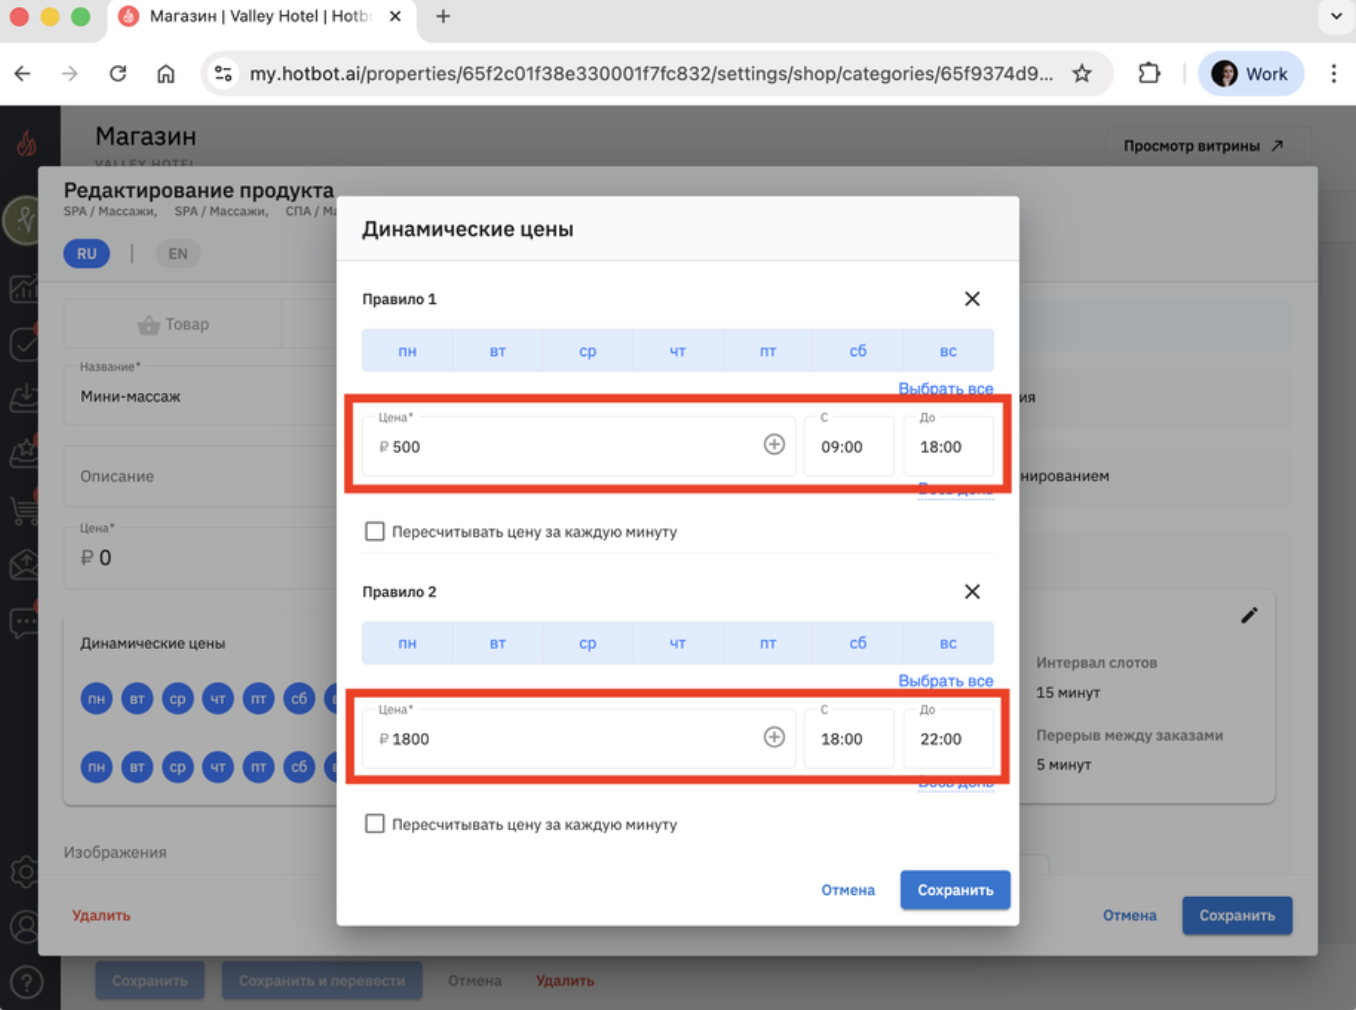Toggle сб day in Правило 1
Viewport: 1356px width, 1010px height.
pyautogui.click(x=858, y=351)
